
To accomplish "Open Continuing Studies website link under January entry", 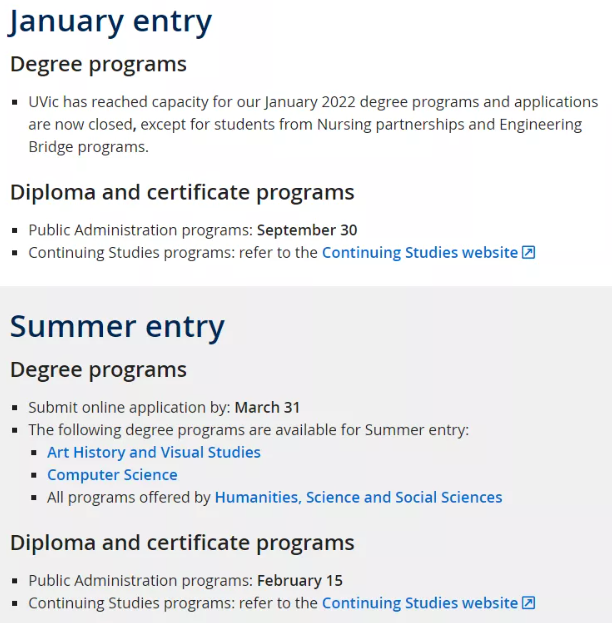I will point(420,253).
